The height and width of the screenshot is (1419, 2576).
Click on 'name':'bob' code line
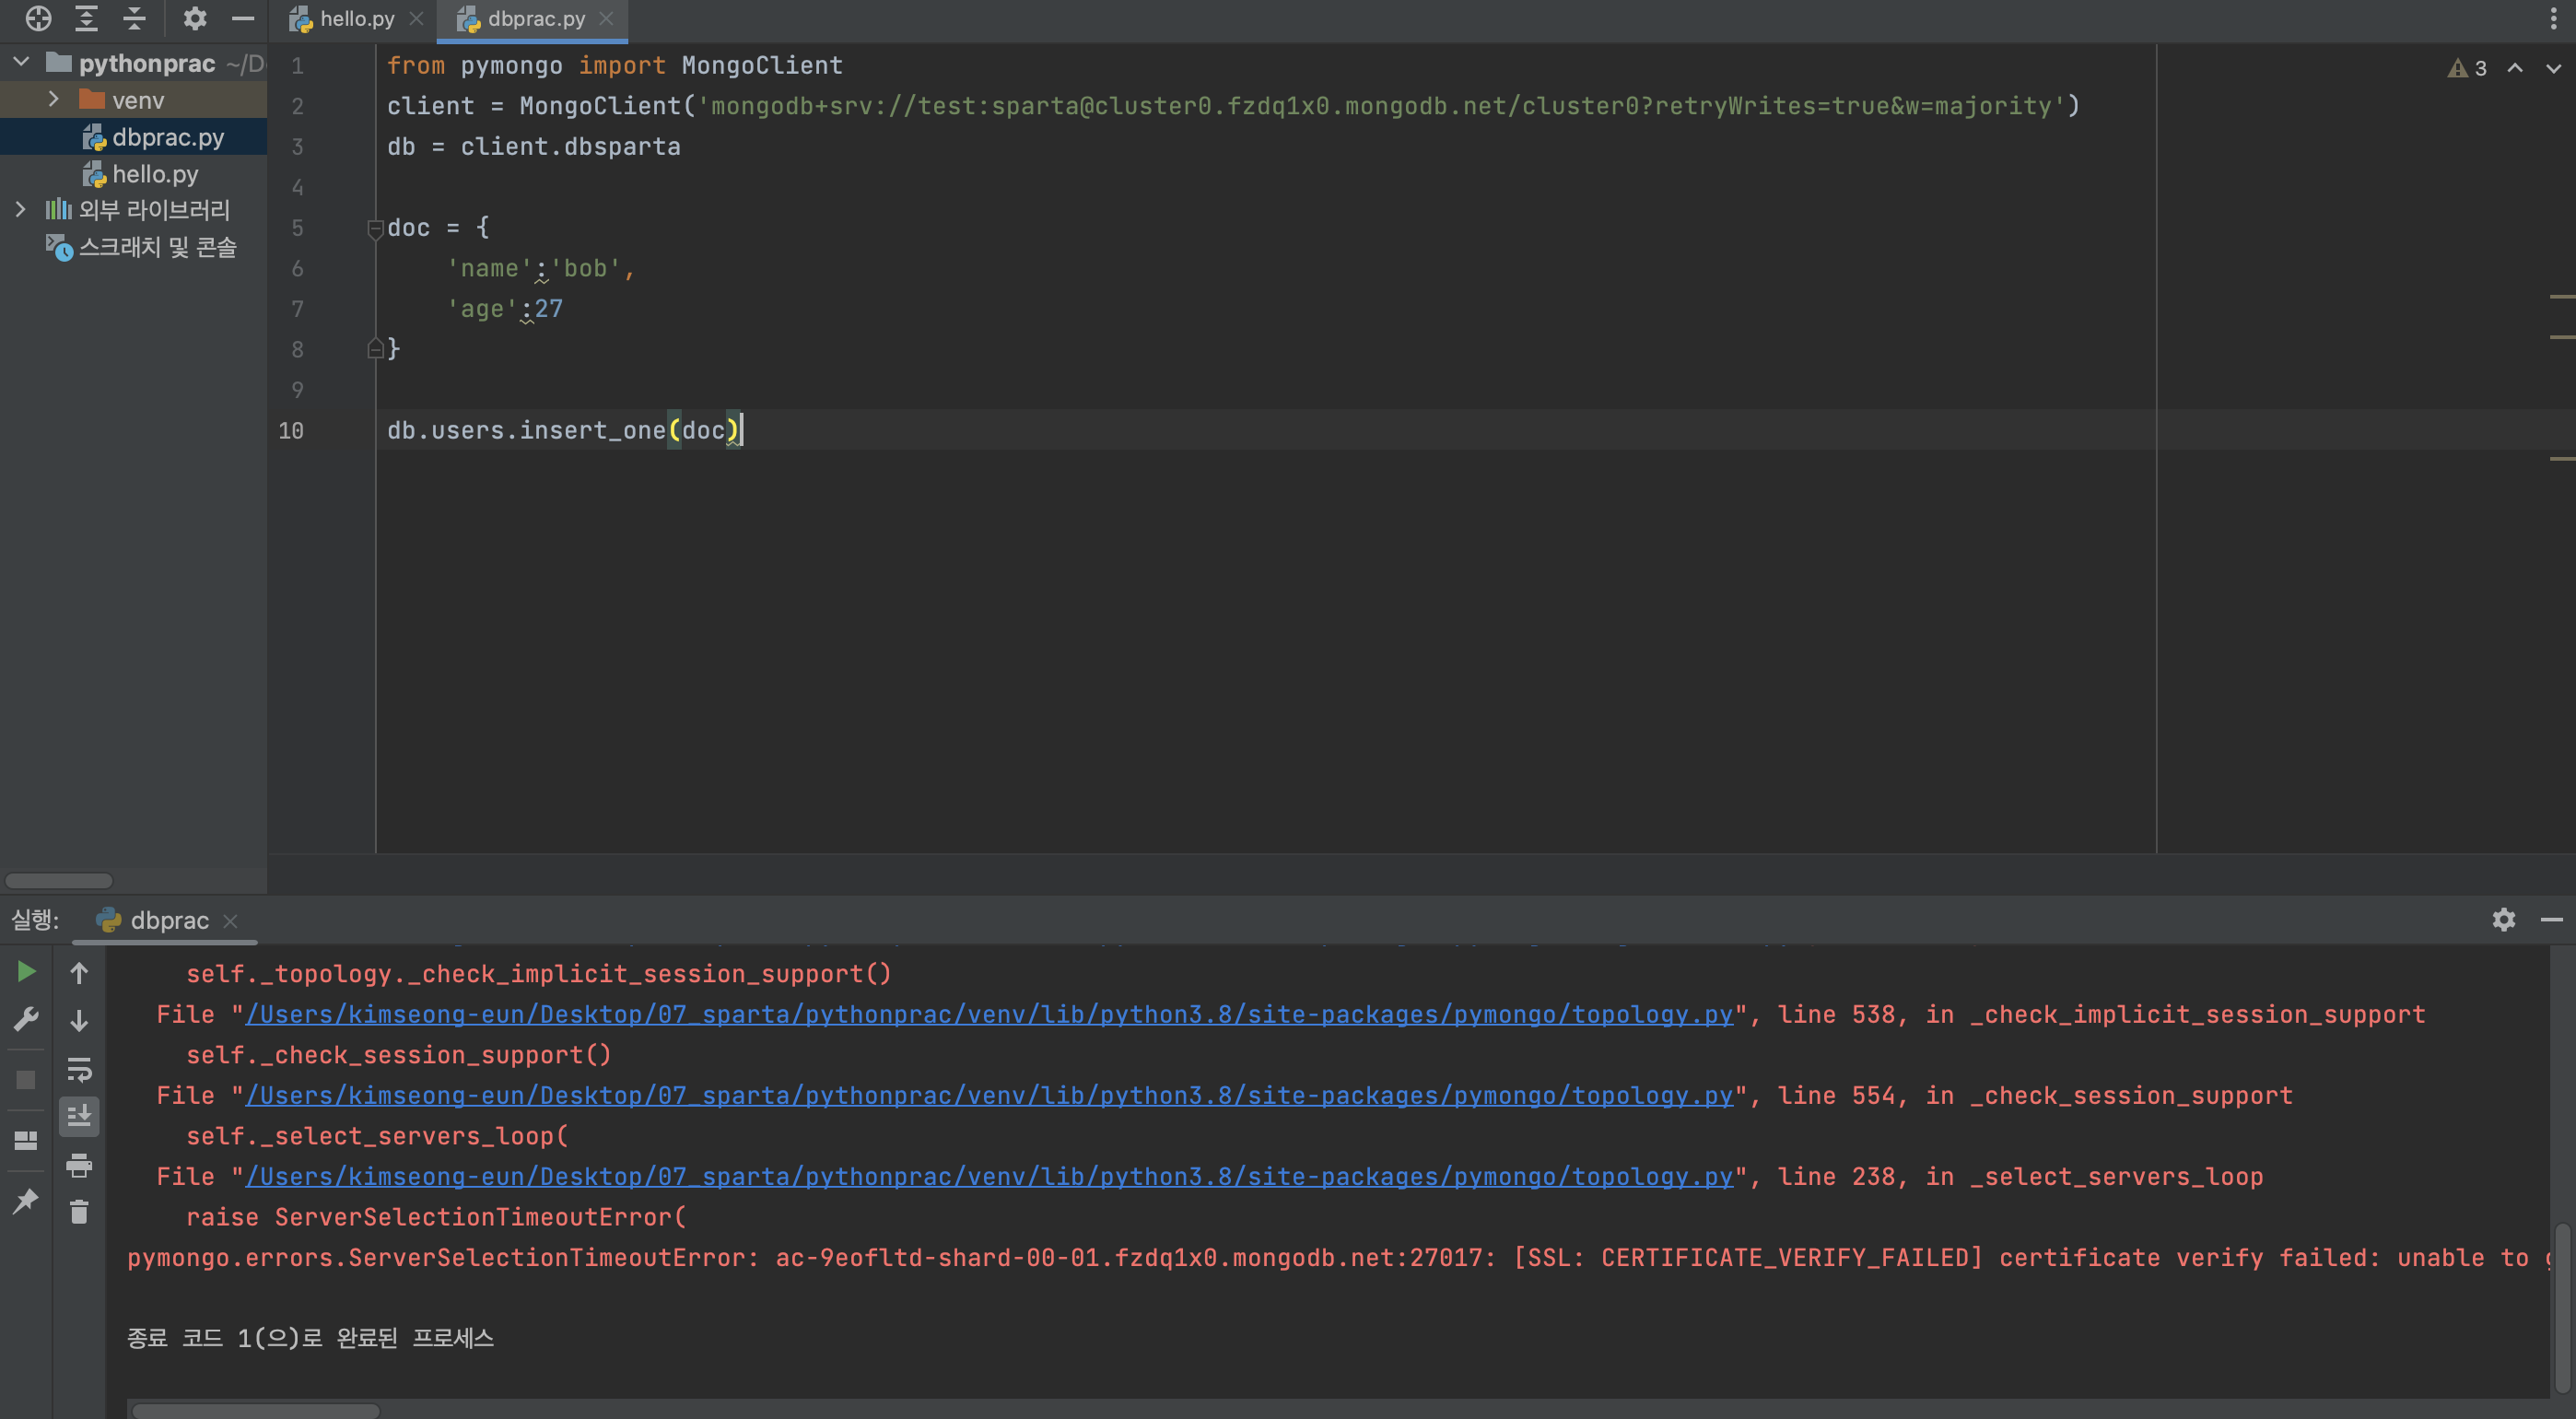pos(540,268)
